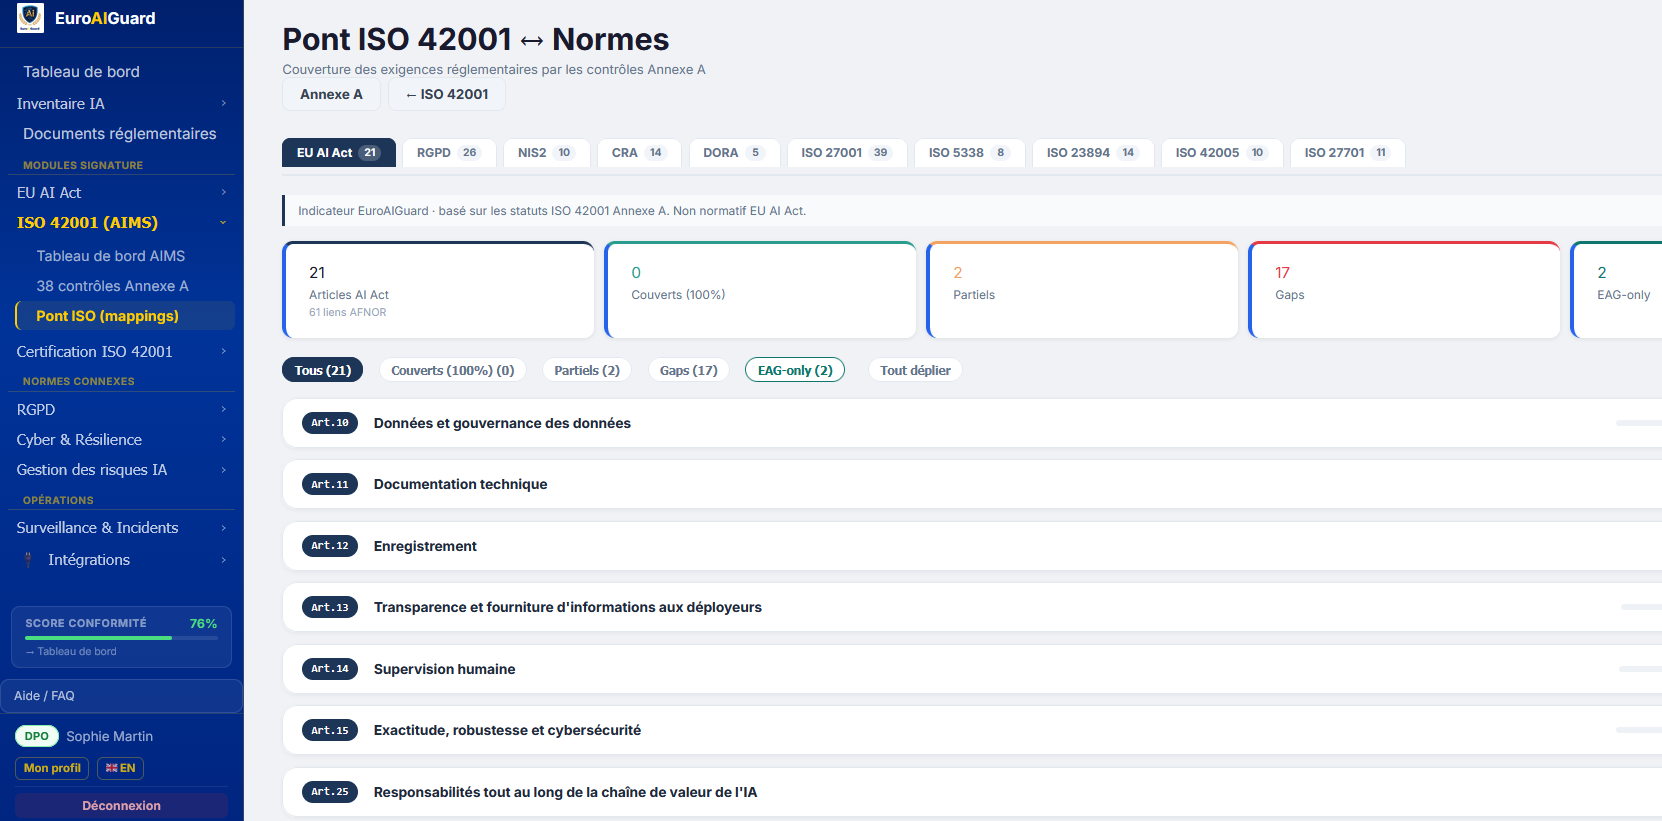The width and height of the screenshot is (1662, 821).
Task: Switch to the CRA tab
Action: pos(639,153)
